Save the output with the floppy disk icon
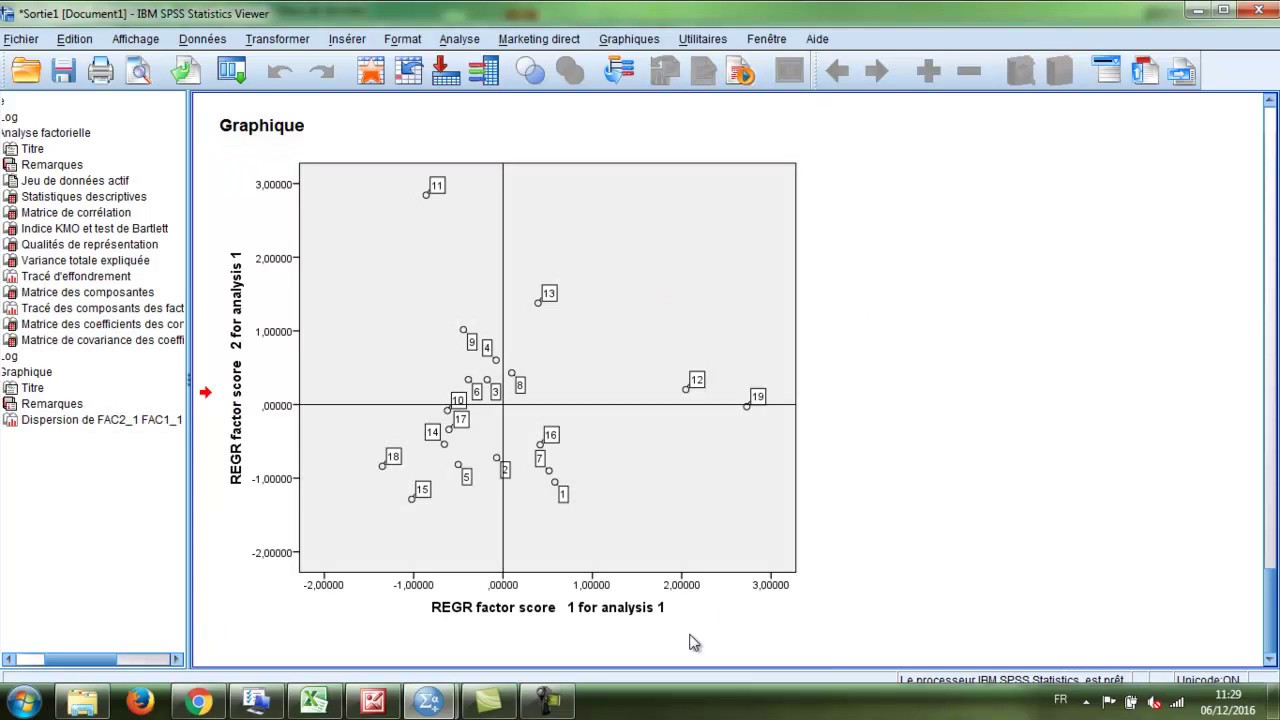 tap(63, 71)
